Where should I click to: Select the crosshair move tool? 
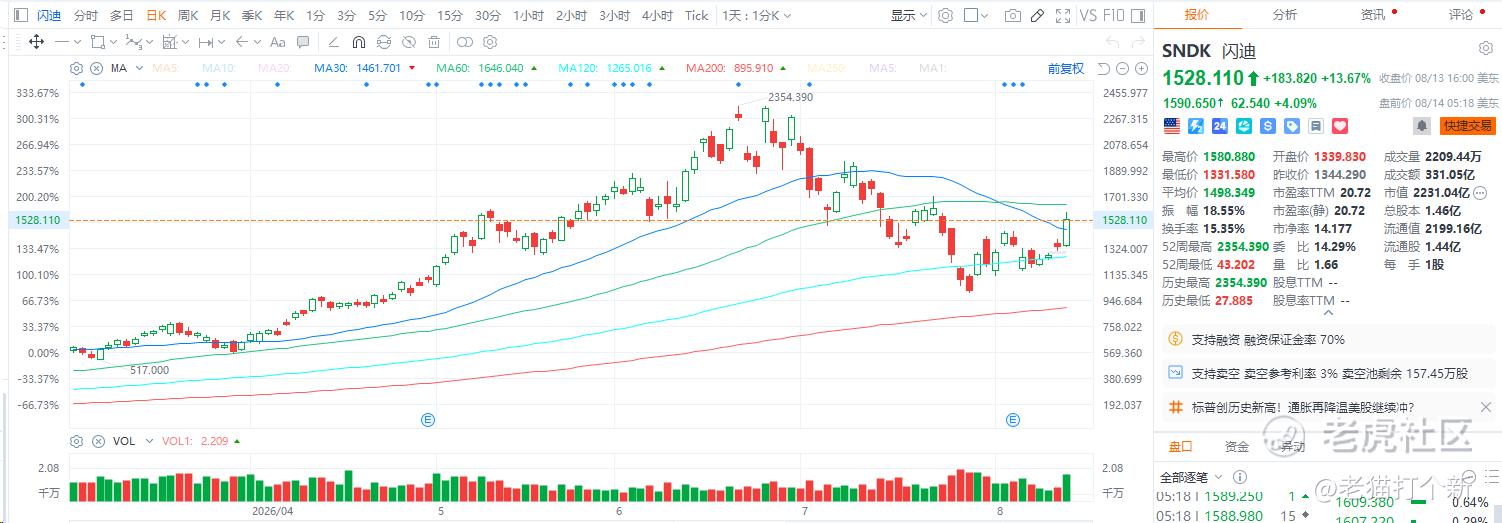tap(36, 42)
